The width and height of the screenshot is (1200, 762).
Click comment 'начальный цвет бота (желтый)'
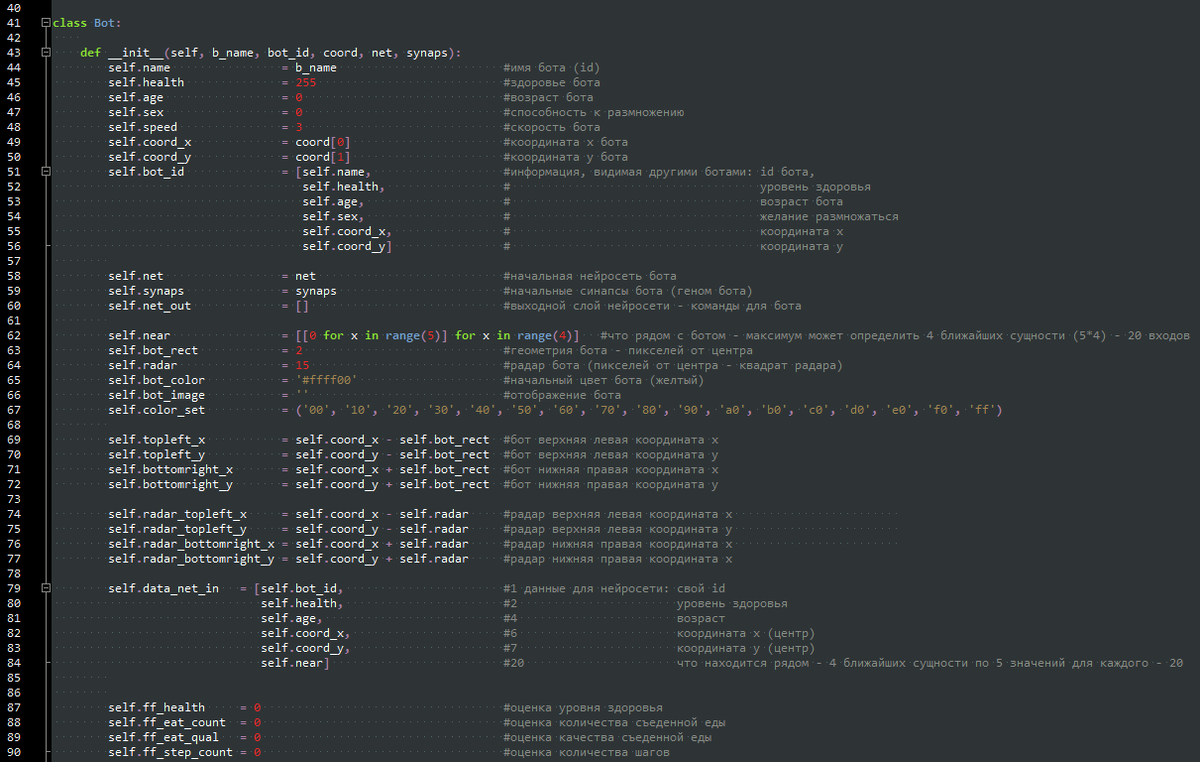tap(607, 380)
